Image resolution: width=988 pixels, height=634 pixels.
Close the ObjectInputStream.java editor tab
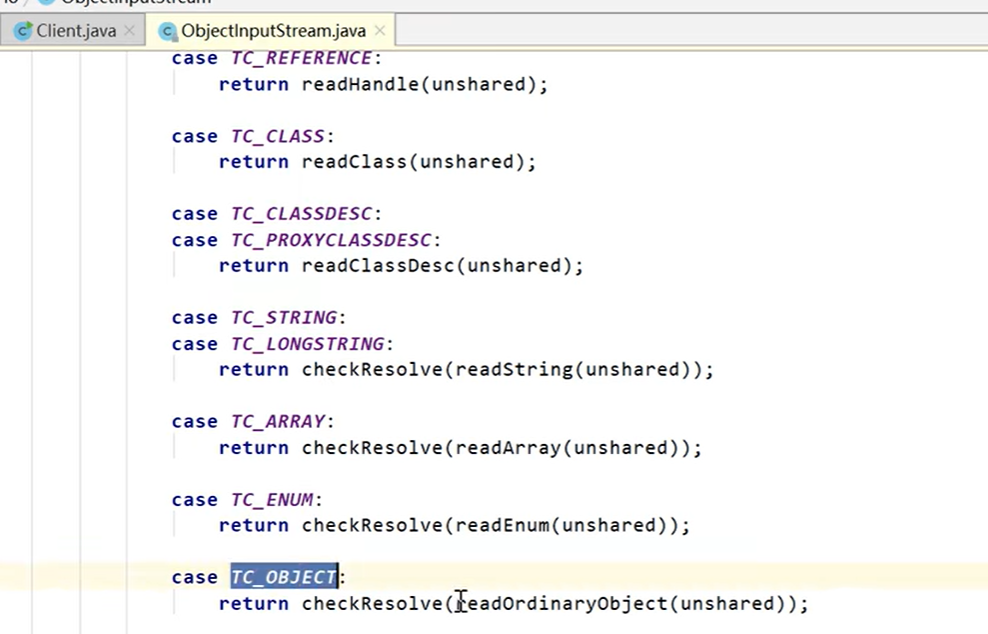(379, 31)
